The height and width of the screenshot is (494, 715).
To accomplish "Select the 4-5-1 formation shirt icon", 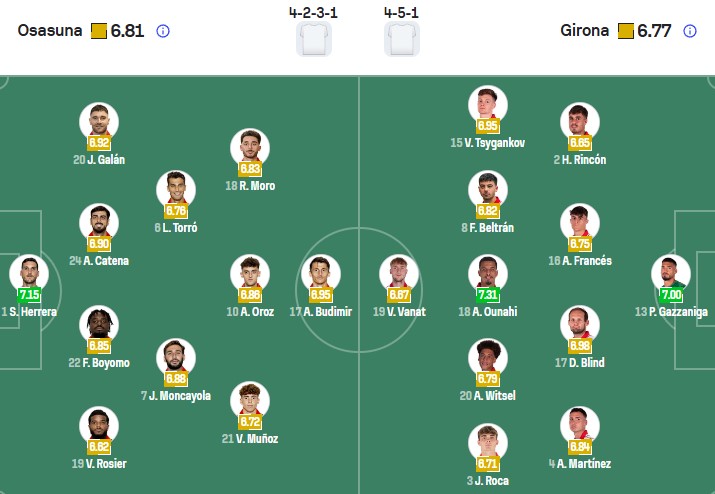I will pyautogui.click(x=402, y=38).
